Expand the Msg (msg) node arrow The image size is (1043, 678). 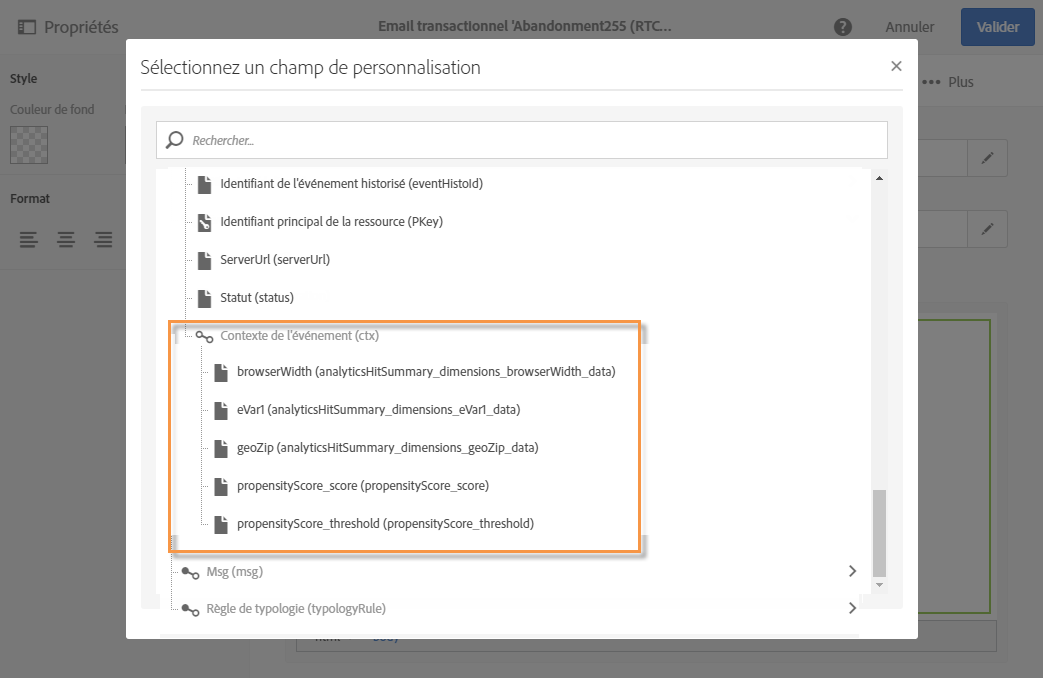point(852,571)
